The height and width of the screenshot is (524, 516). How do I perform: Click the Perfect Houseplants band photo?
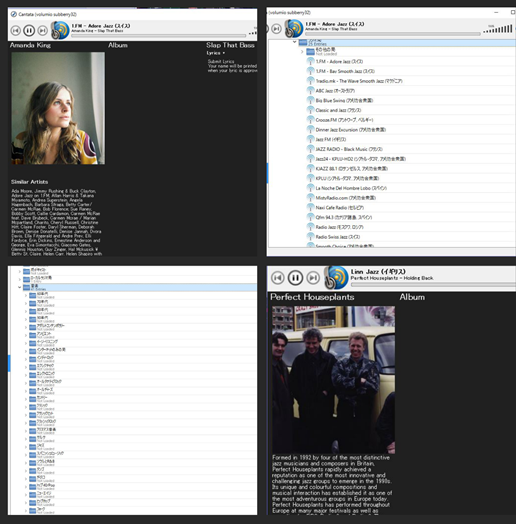[x=333, y=380]
